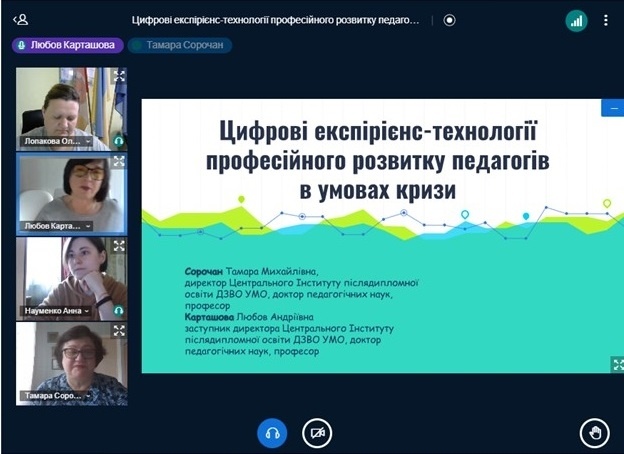Click the headset audio button

272,432
